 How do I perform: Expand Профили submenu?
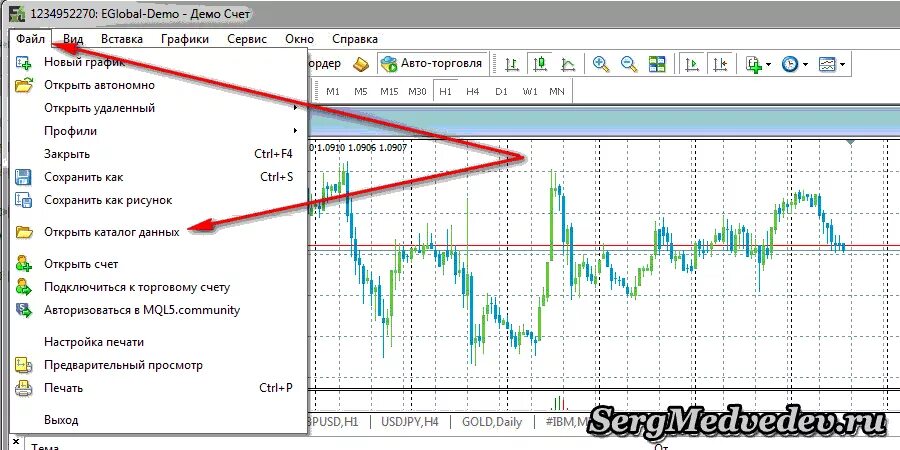click(x=296, y=131)
